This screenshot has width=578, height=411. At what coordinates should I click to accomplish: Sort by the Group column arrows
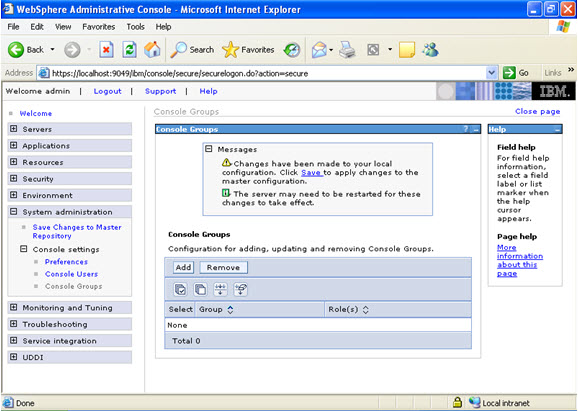click(x=230, y=310)
